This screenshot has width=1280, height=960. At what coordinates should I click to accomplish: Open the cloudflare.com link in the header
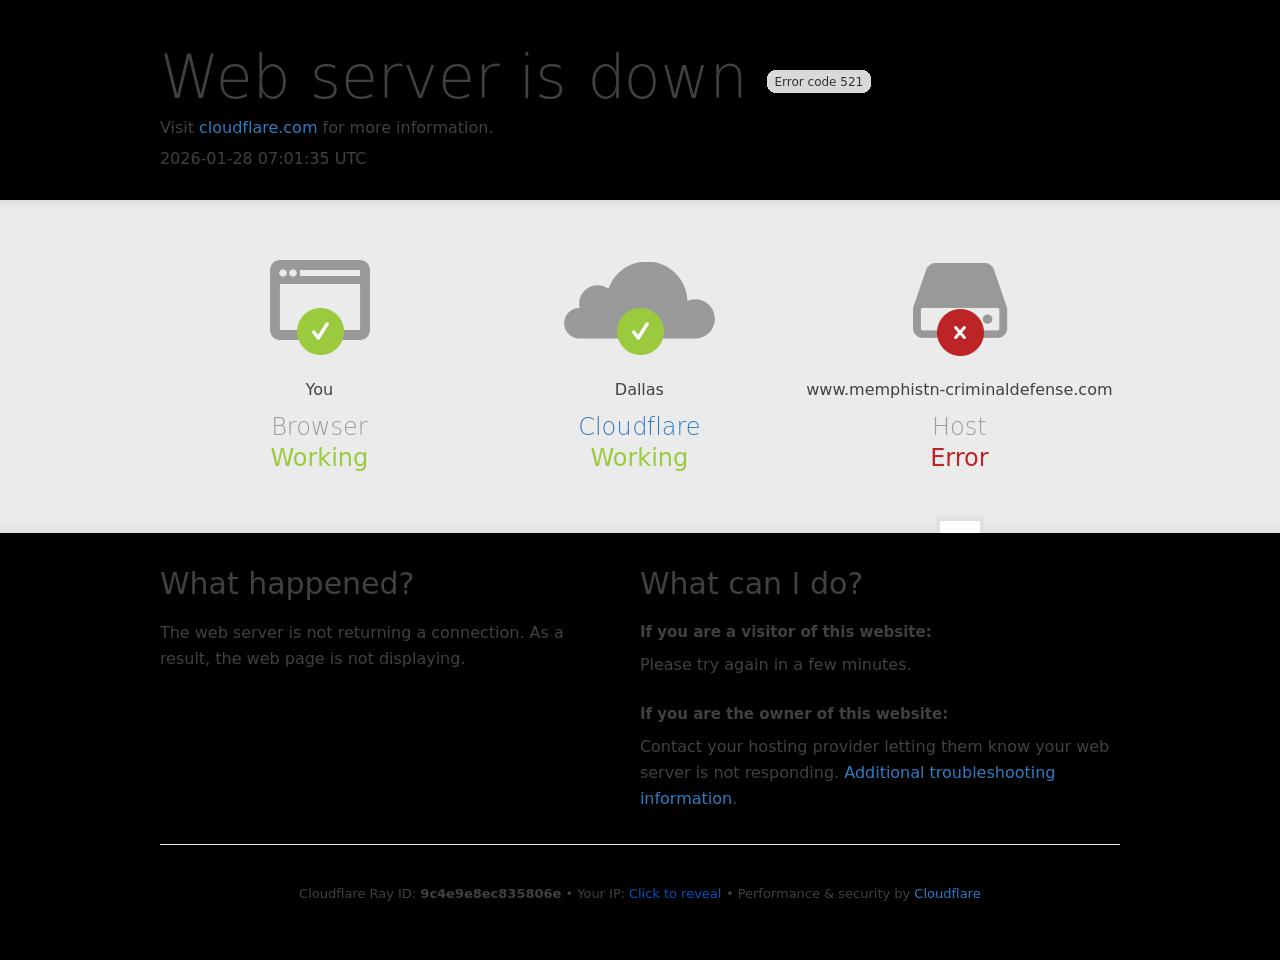pyautogui.click(x=258, y=127)
